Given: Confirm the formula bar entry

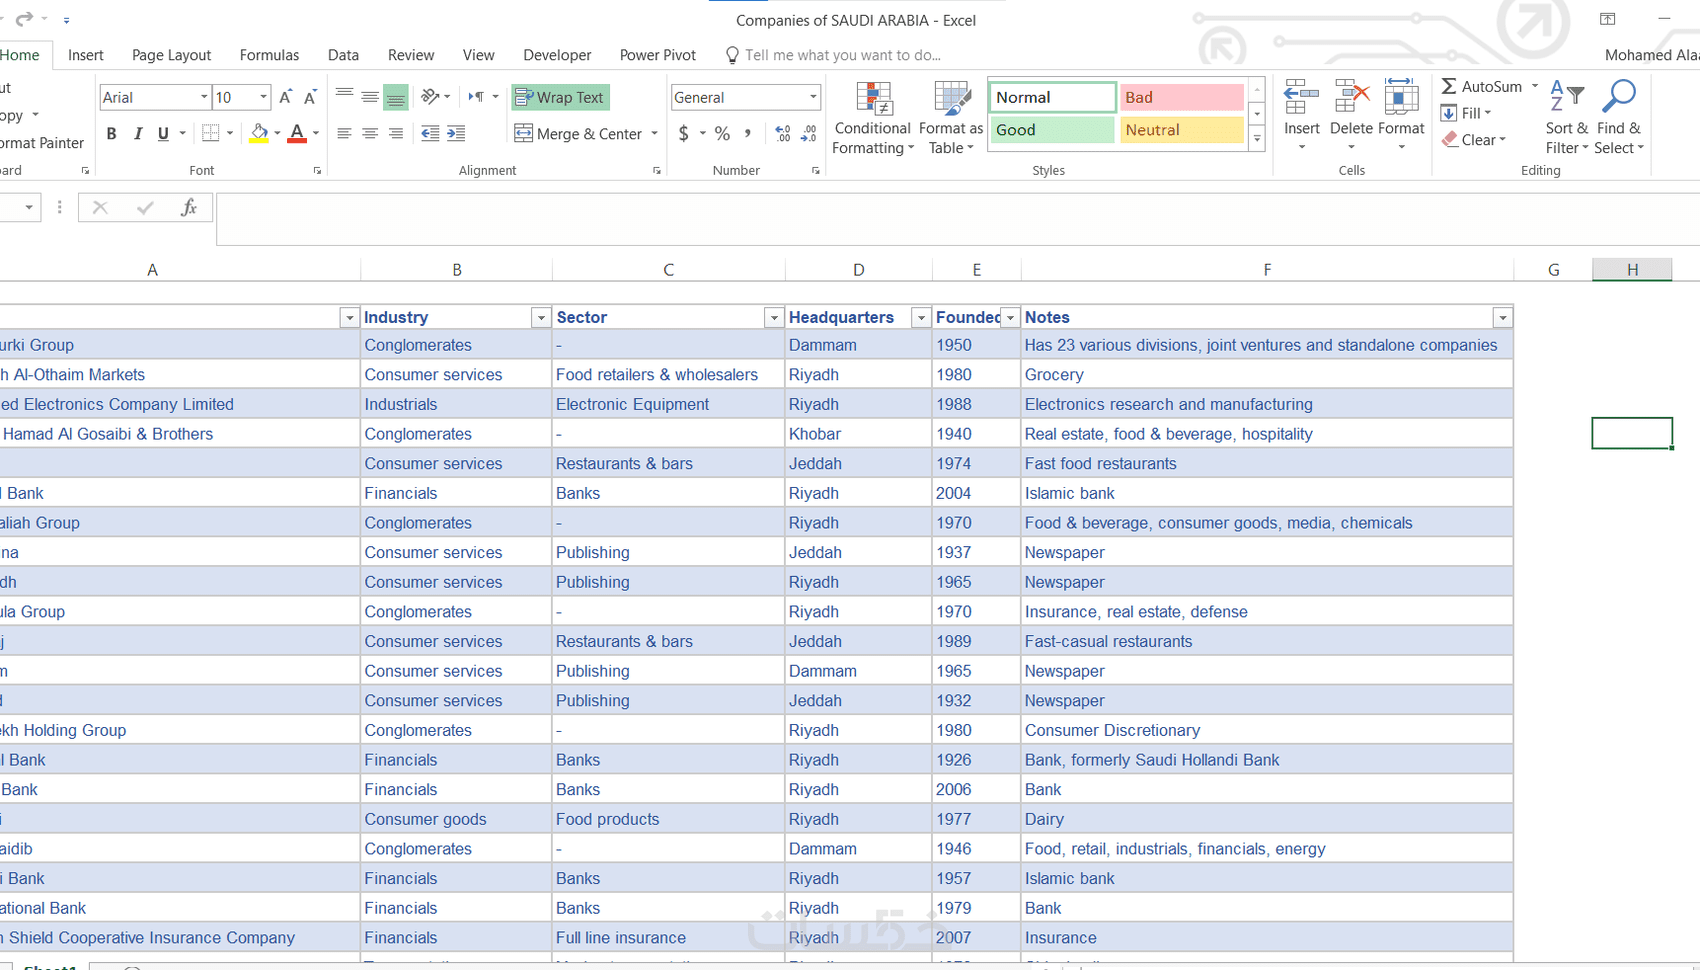Looking at the screenshot, I should 145,207.
